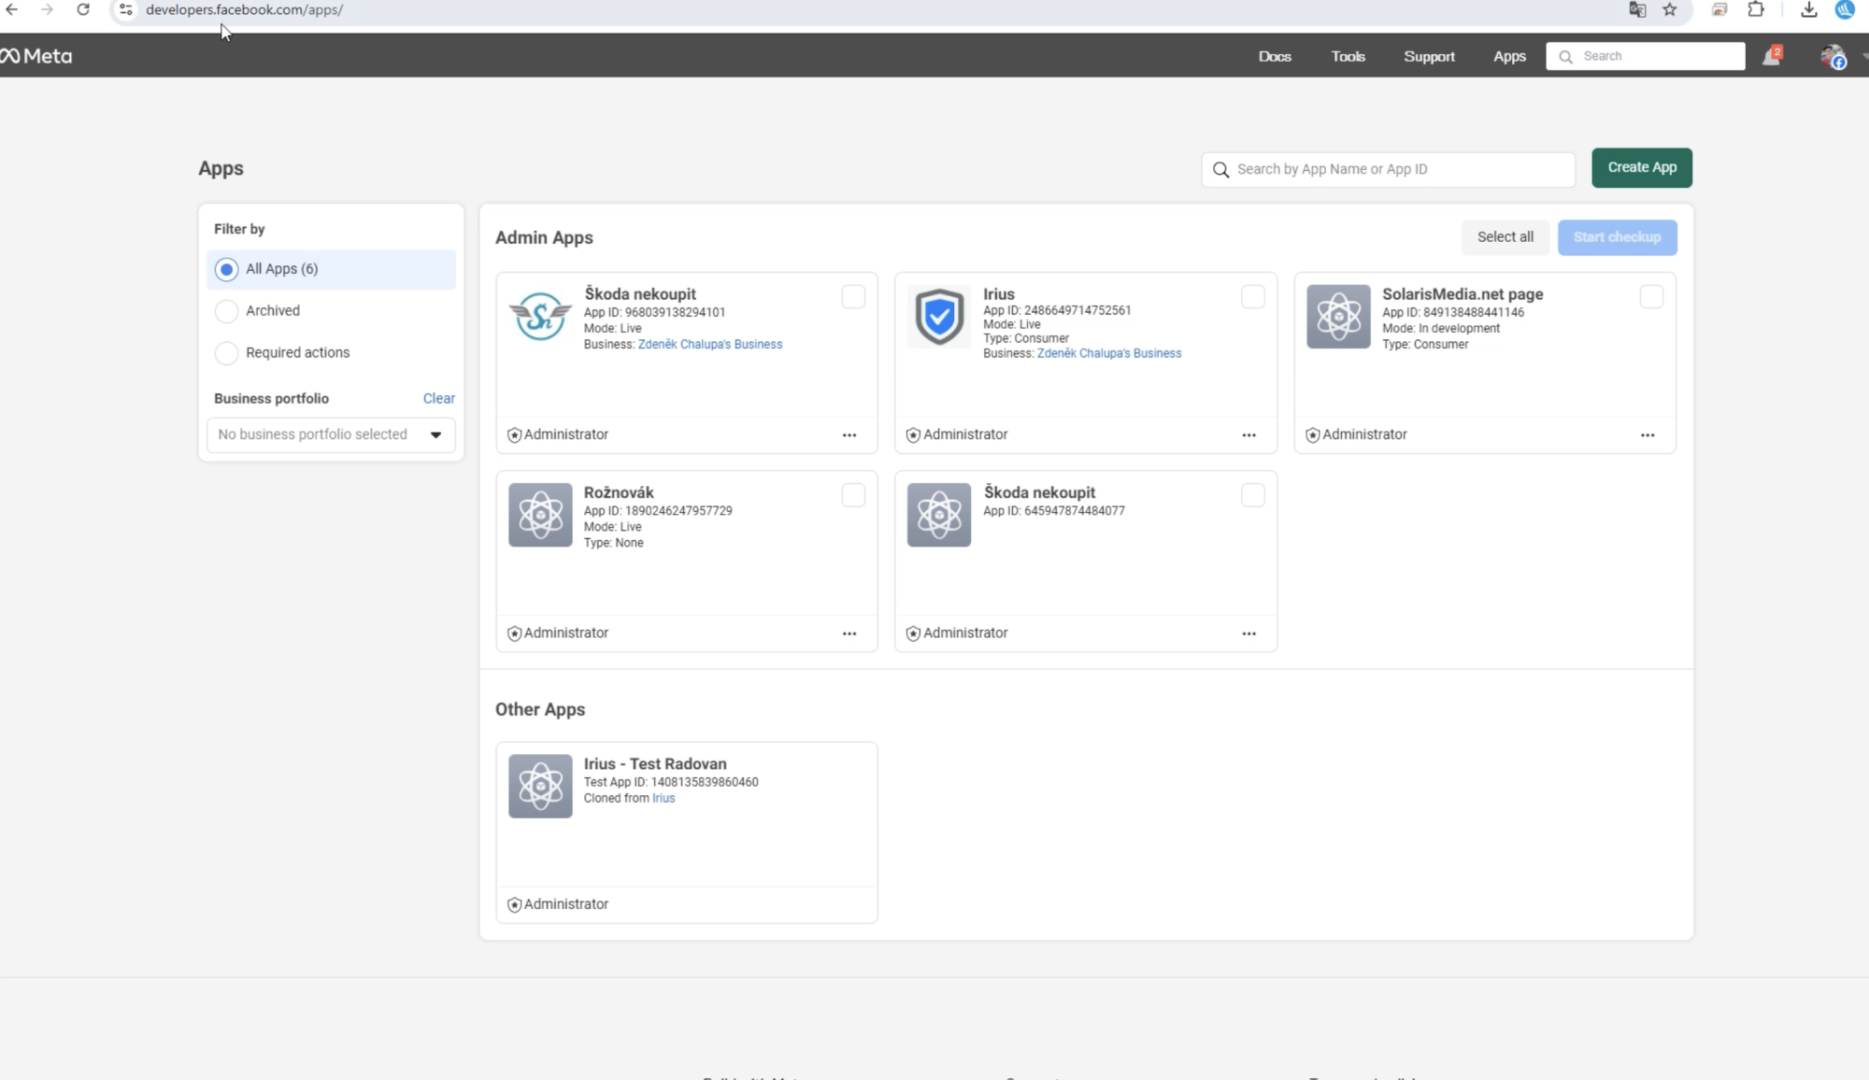
Task: Bookmark this page with star icon
Action: tap(1669, 10)
